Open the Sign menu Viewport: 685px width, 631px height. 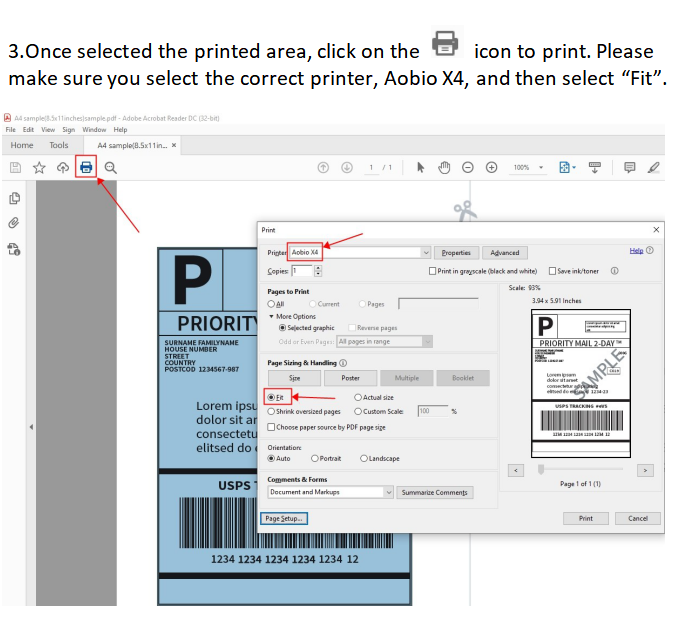[69, 130]
